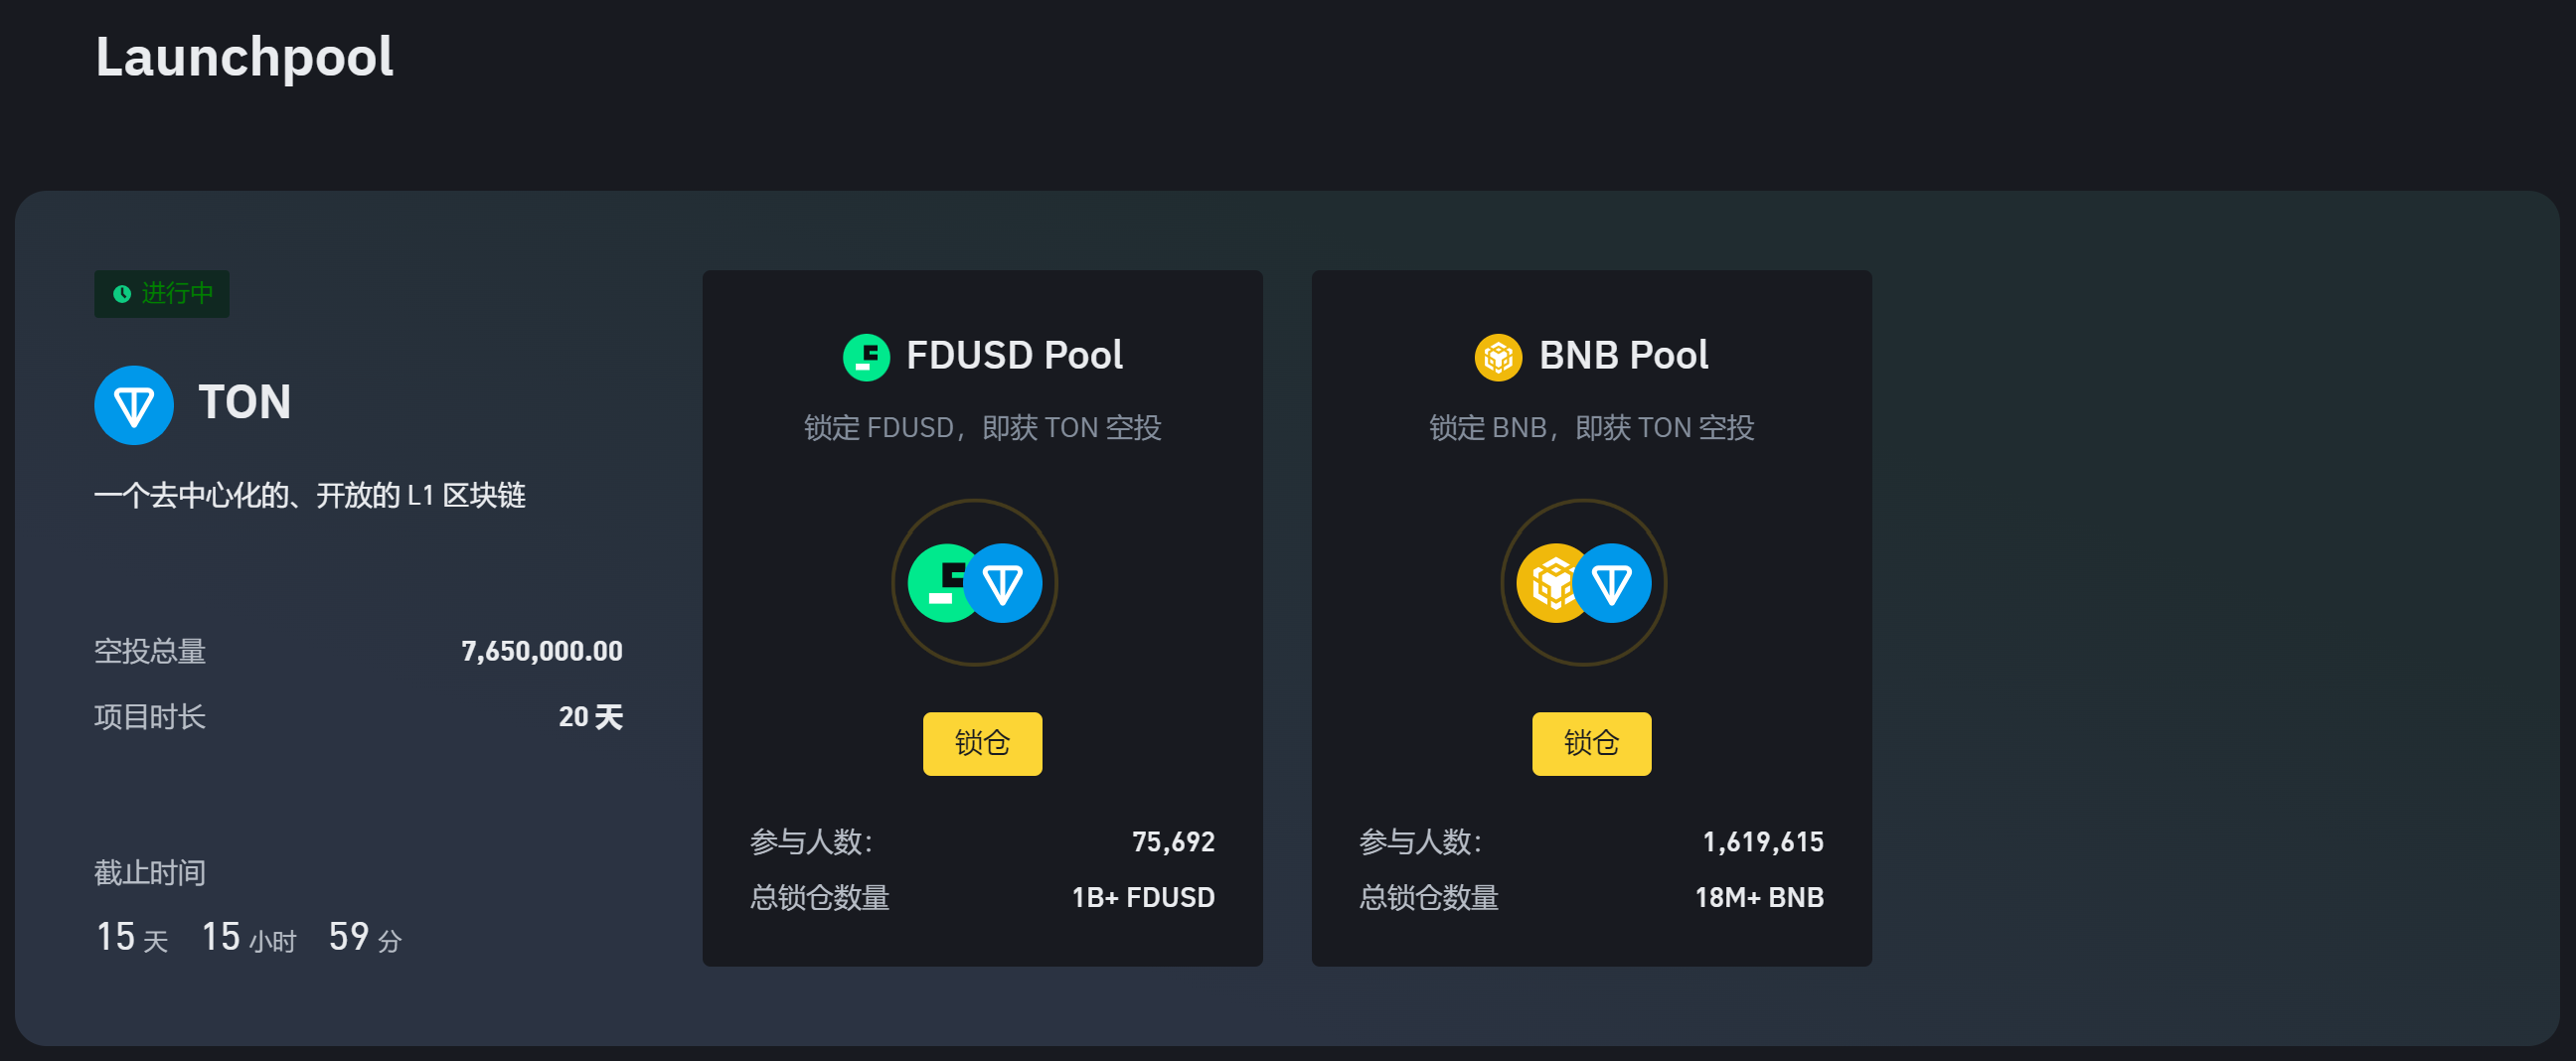Click the green FDUSD coin in paired circle
2576x1061 pixels.
click(938, 583)
